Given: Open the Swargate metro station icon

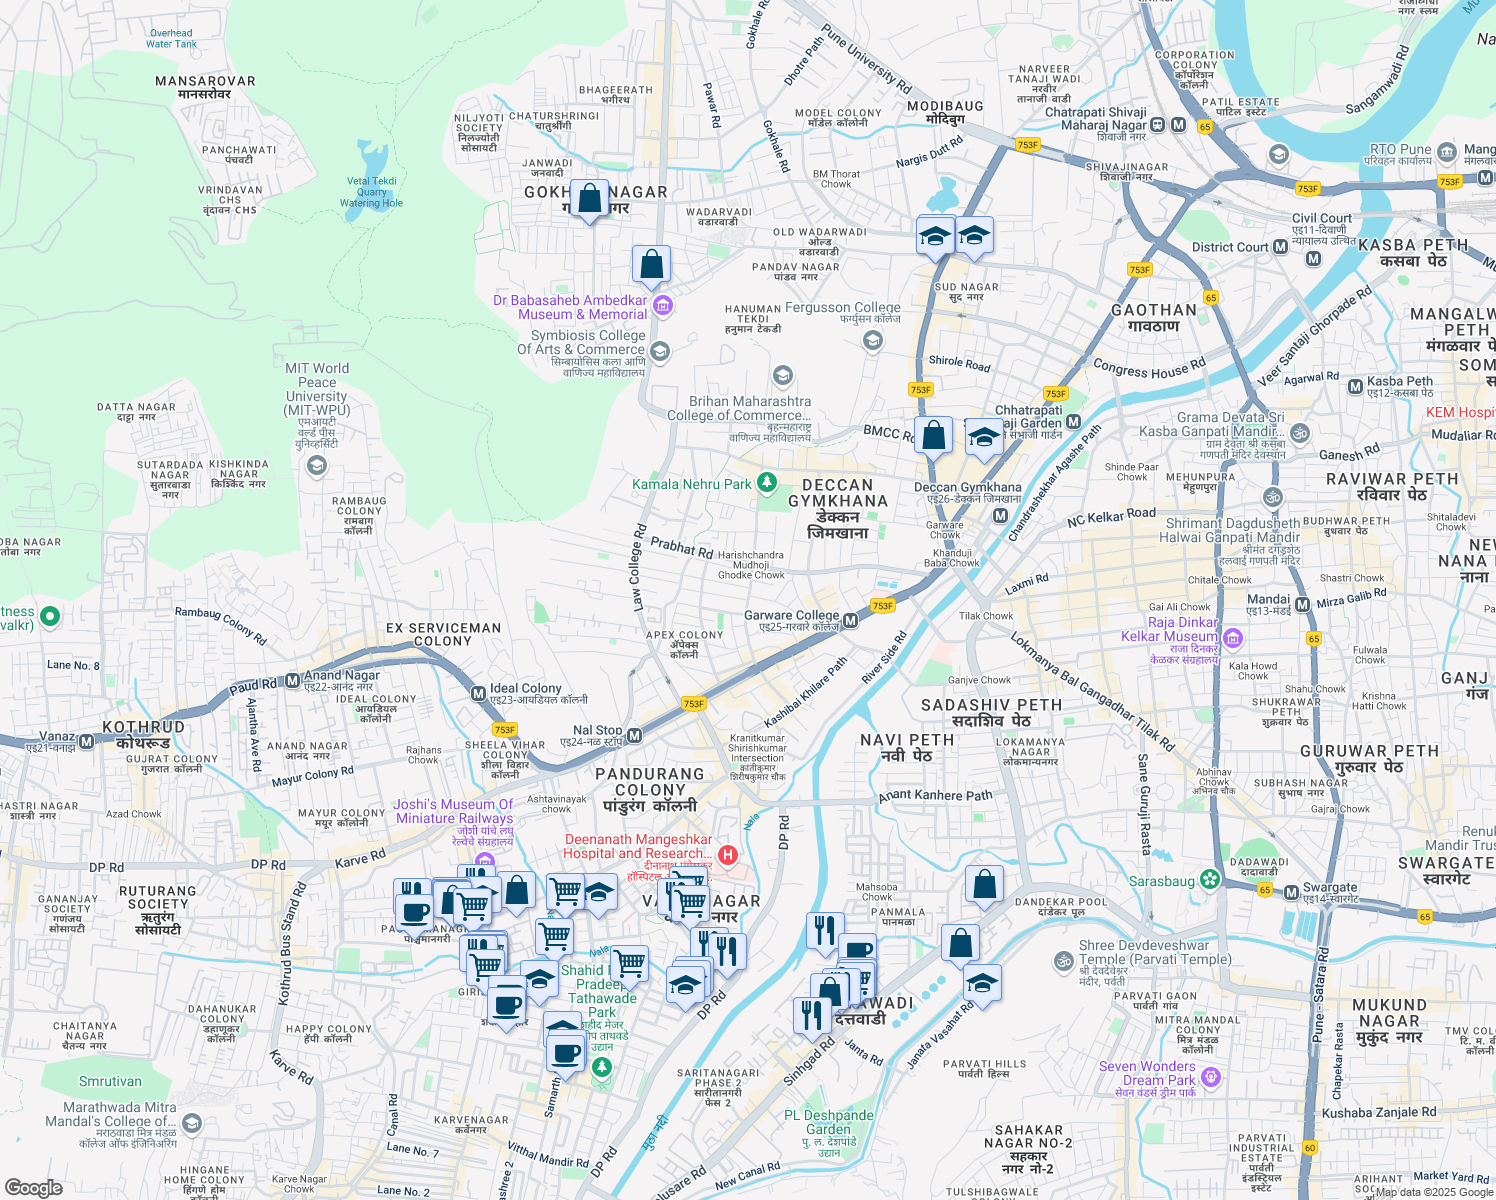Looking at the screenshot, I should pyautogui.click(x=1291, y=892).
